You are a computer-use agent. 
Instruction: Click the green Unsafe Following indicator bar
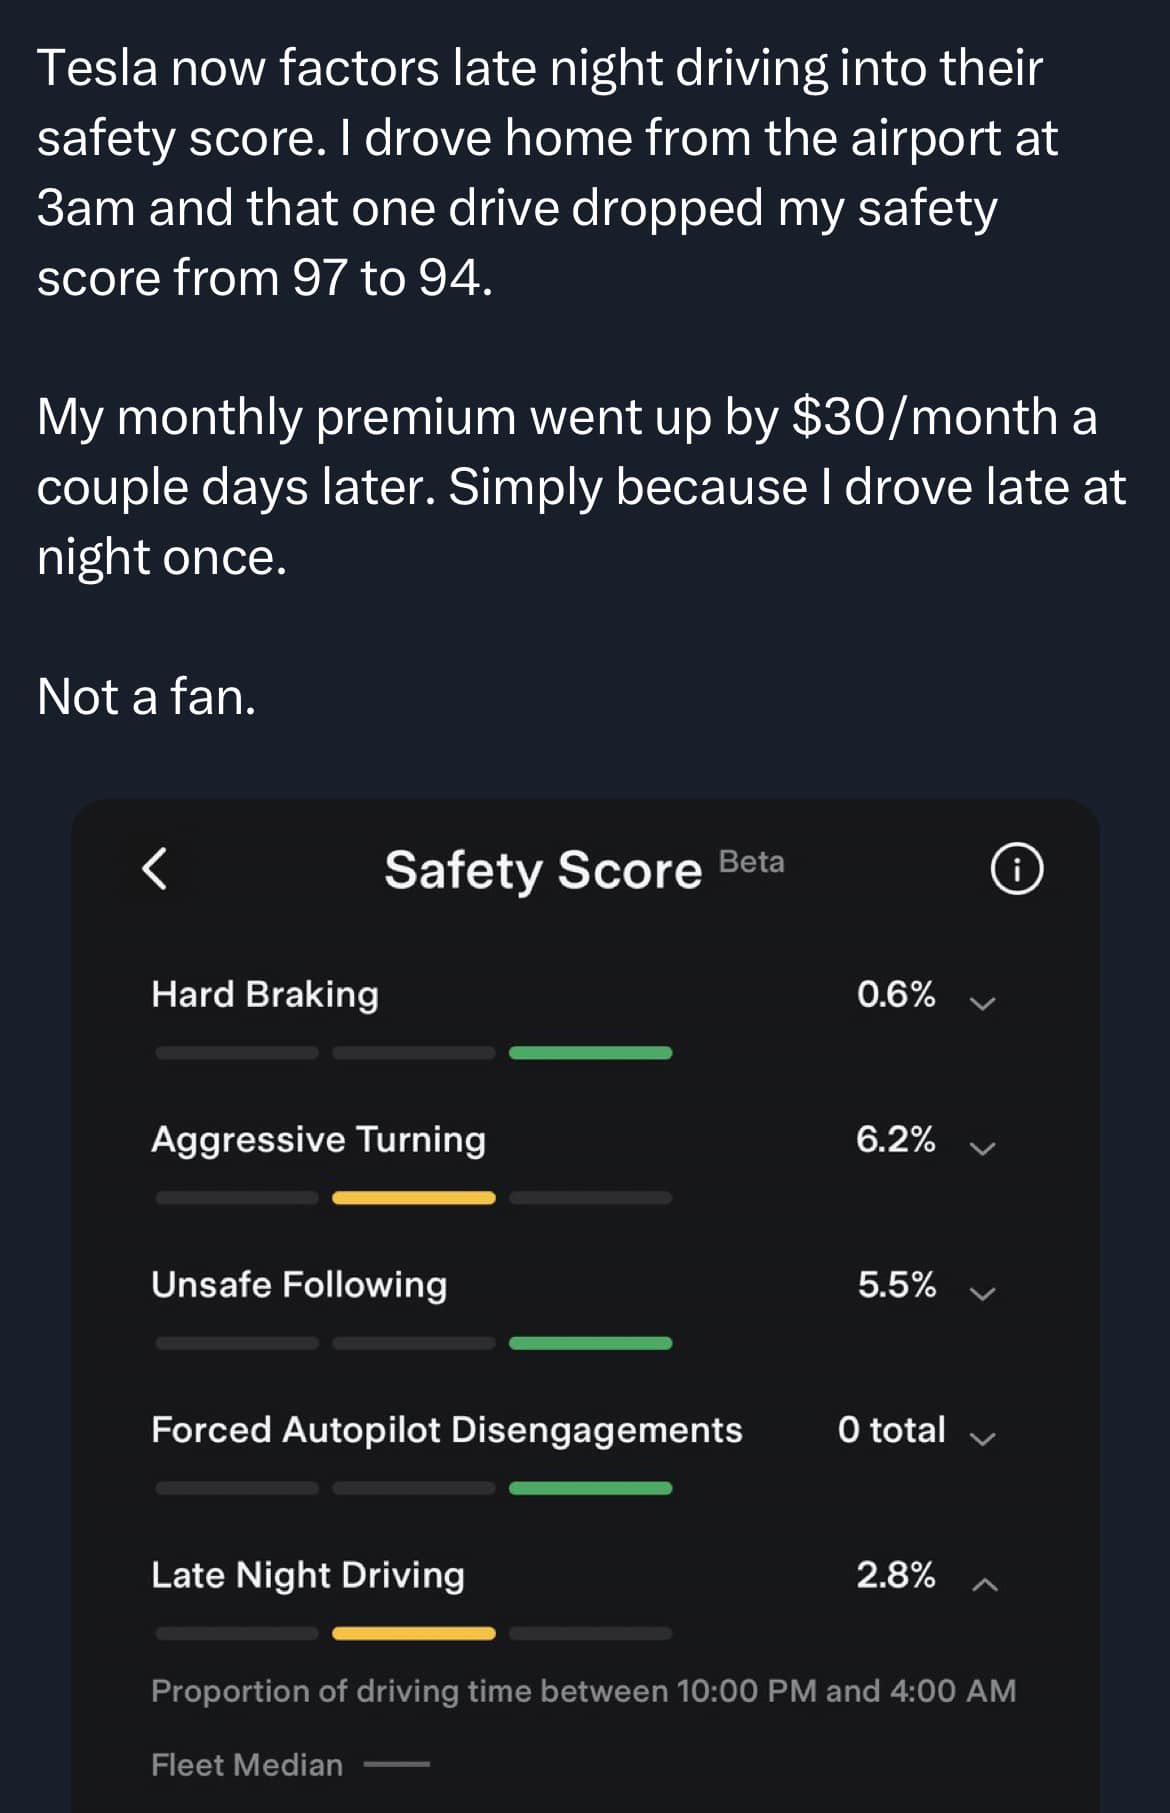(590, 1342)
